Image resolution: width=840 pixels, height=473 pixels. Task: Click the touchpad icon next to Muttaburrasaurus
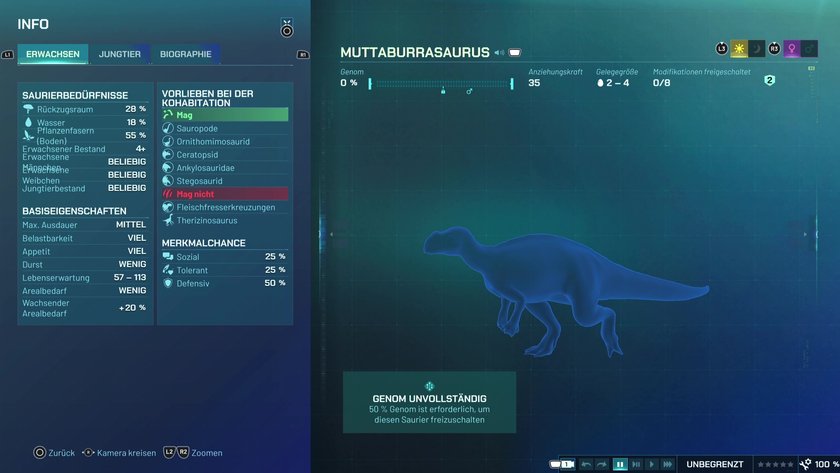[515, 52]
